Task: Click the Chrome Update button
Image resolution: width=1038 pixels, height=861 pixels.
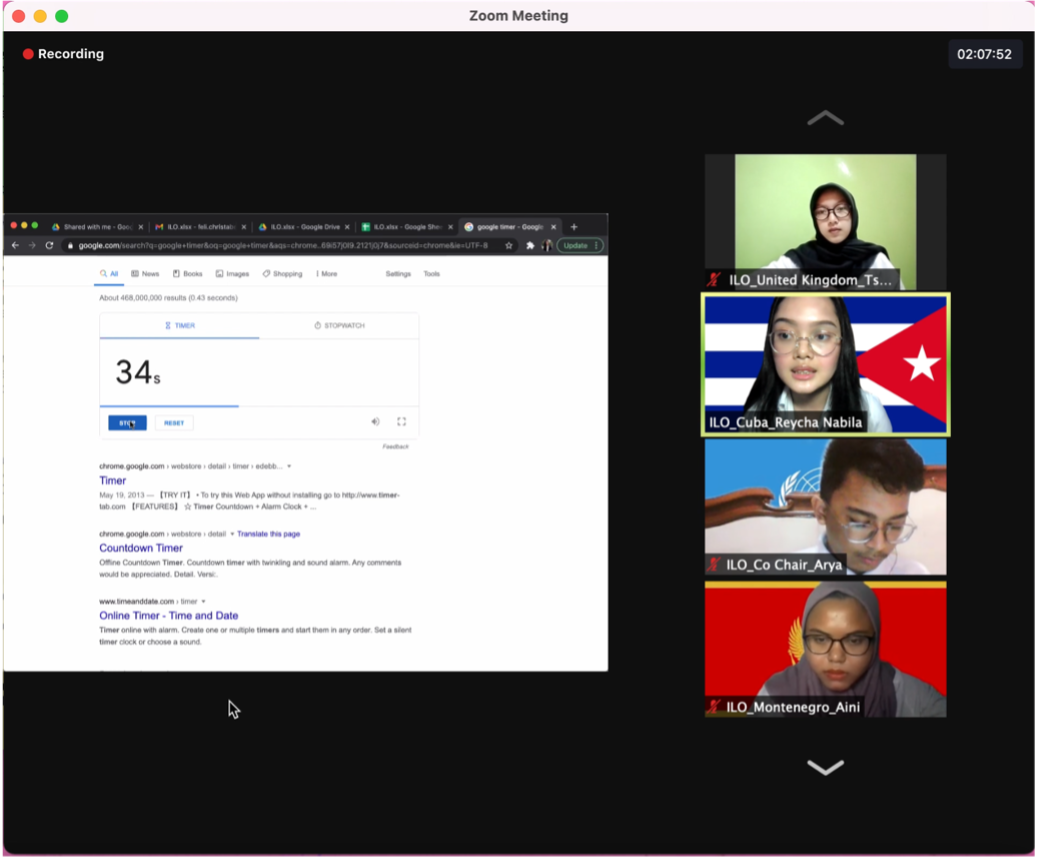Action: 579,245
